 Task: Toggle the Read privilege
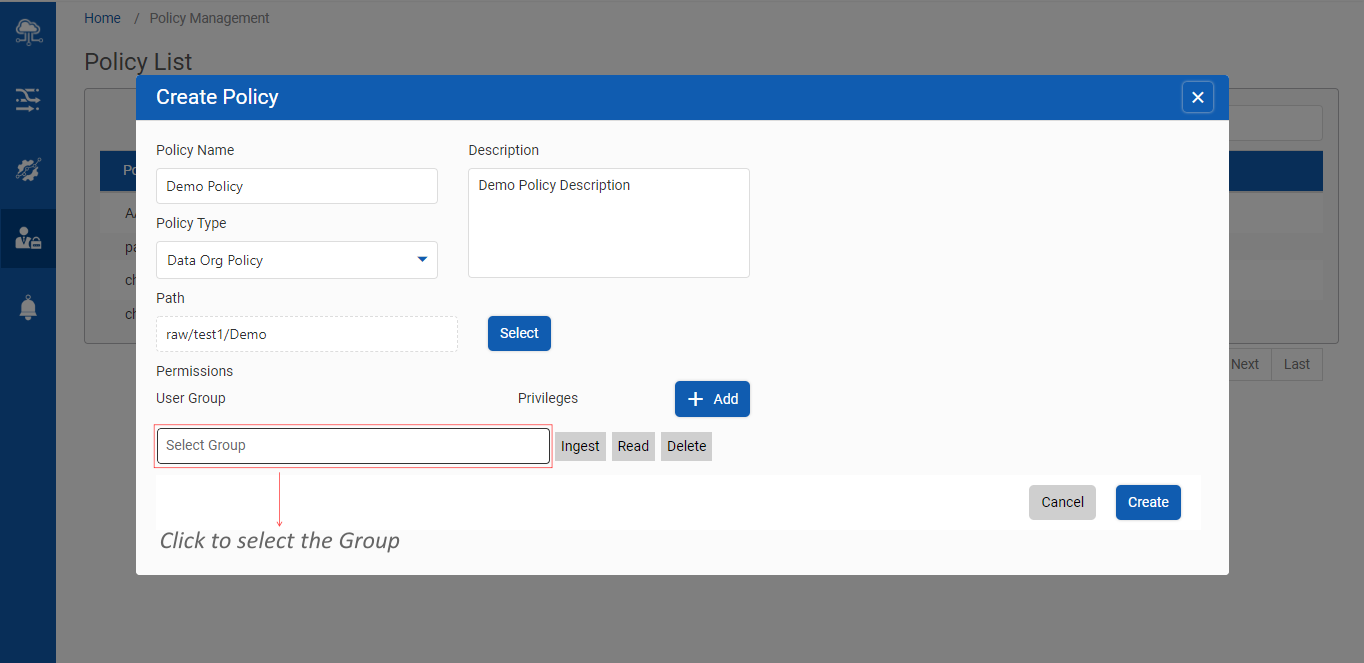click(x=633, y=446)
